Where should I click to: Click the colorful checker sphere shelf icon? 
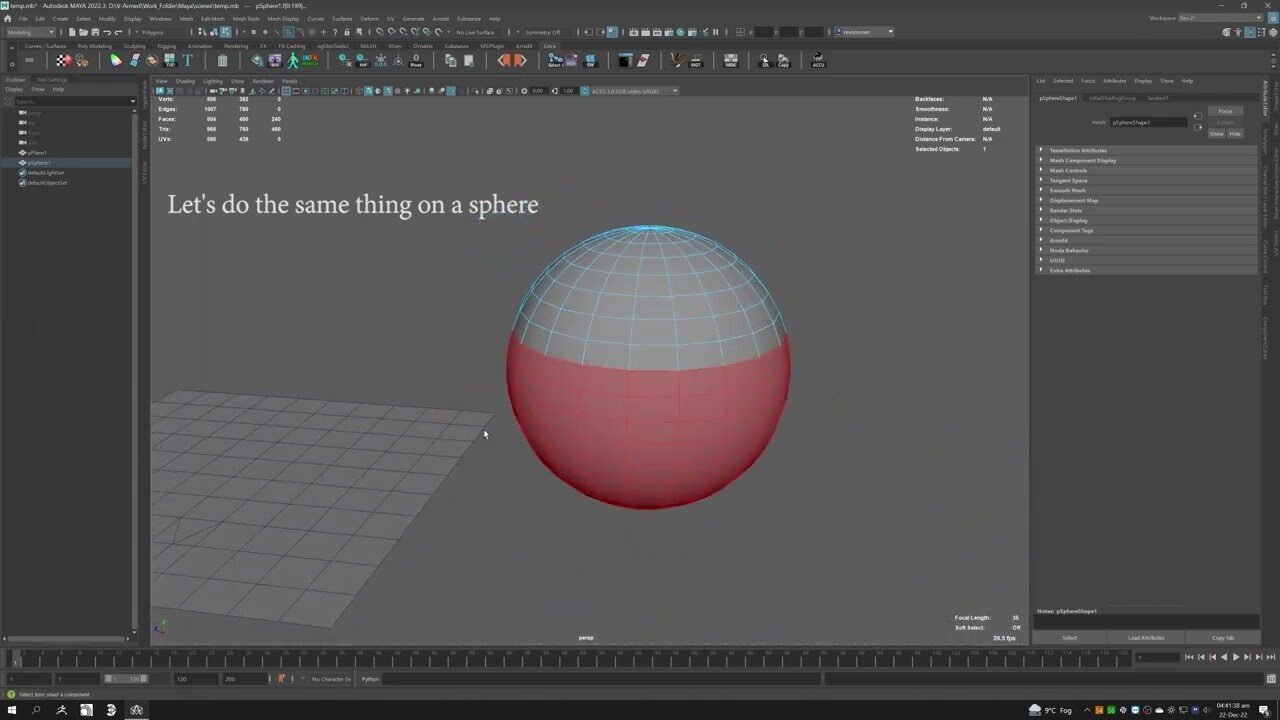(64, 61)
